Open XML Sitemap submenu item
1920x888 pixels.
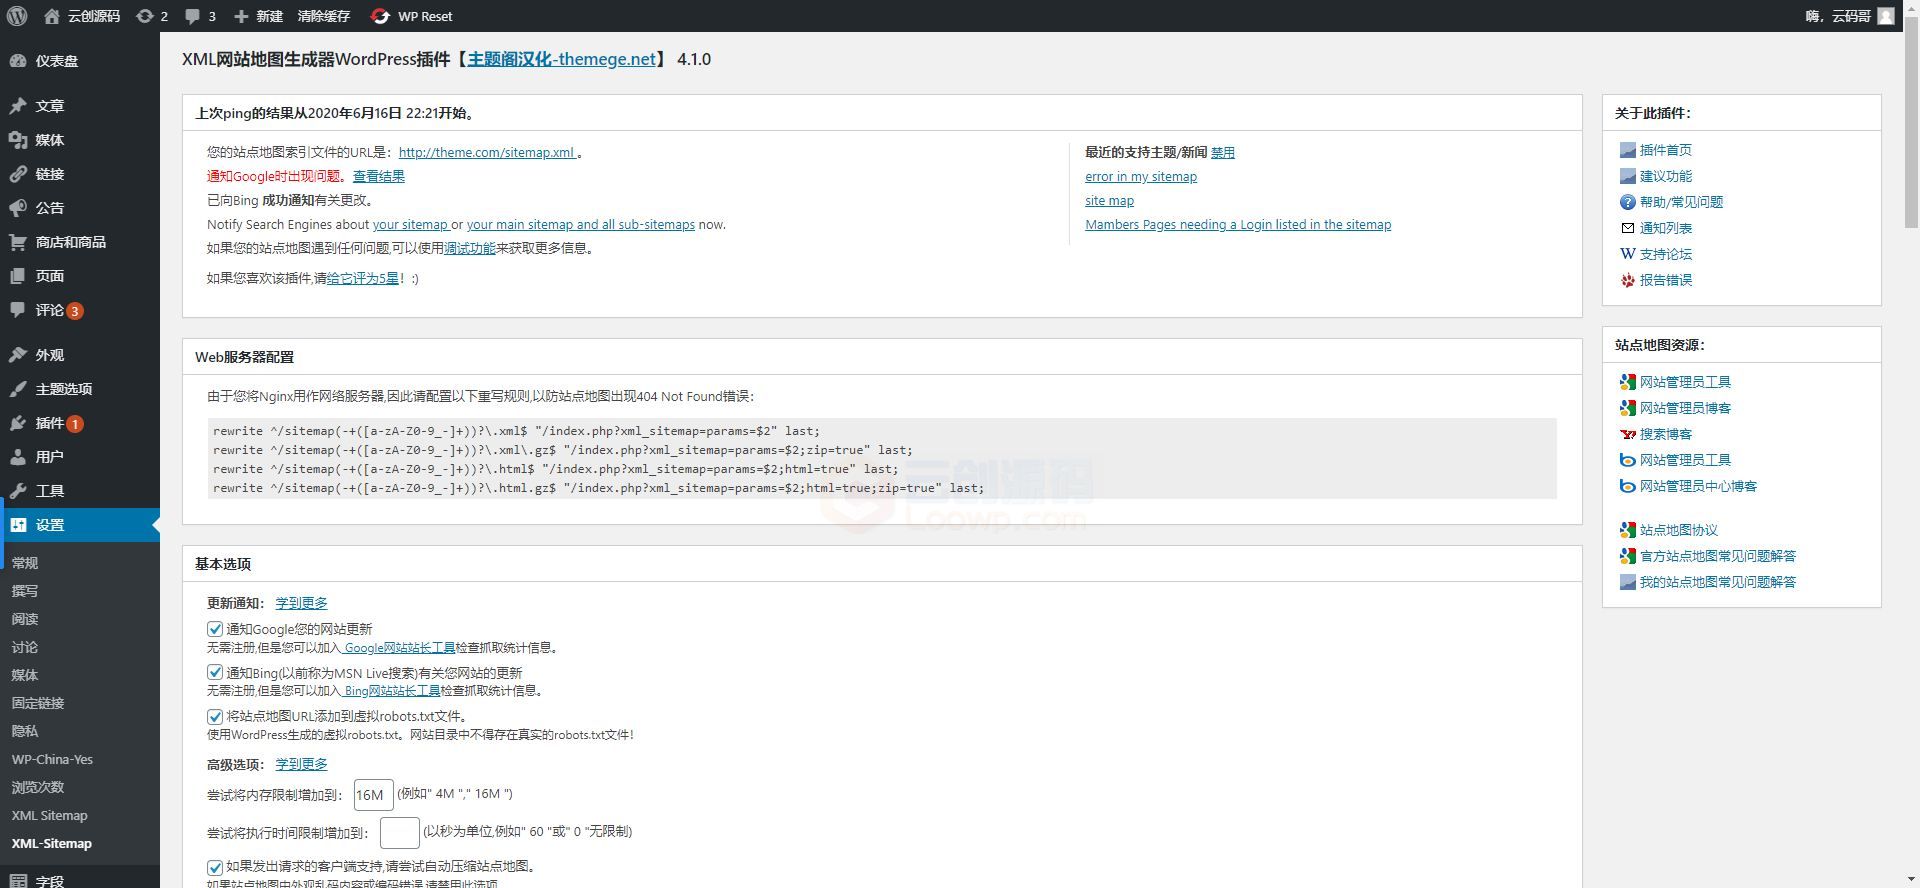(x=49, y=815)
